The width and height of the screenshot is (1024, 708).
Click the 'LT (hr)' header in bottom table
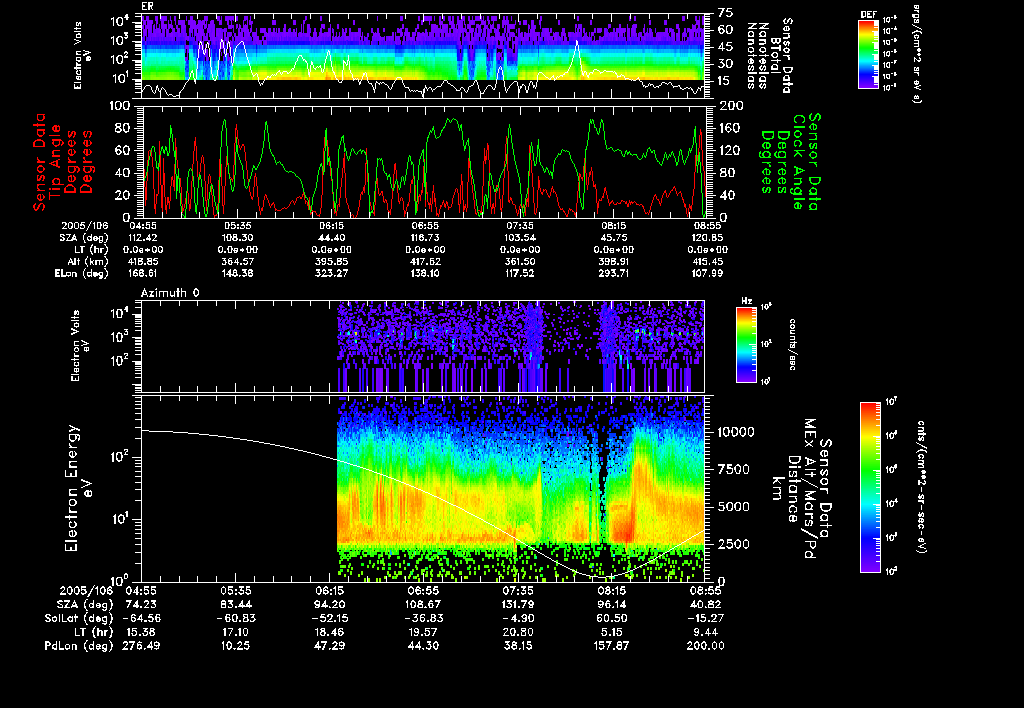click(x=95, y=632)
